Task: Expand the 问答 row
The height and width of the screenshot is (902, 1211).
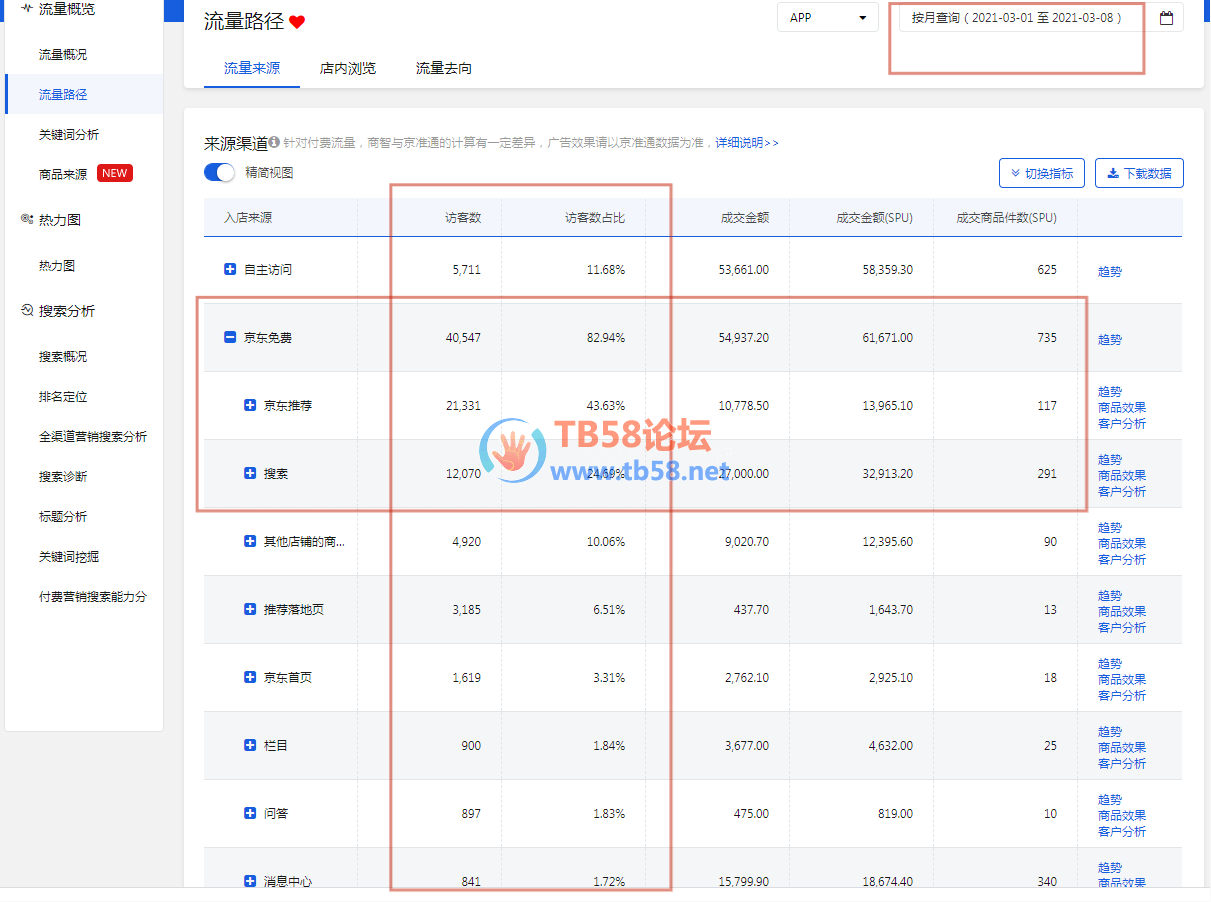Action: pos(250,813)
